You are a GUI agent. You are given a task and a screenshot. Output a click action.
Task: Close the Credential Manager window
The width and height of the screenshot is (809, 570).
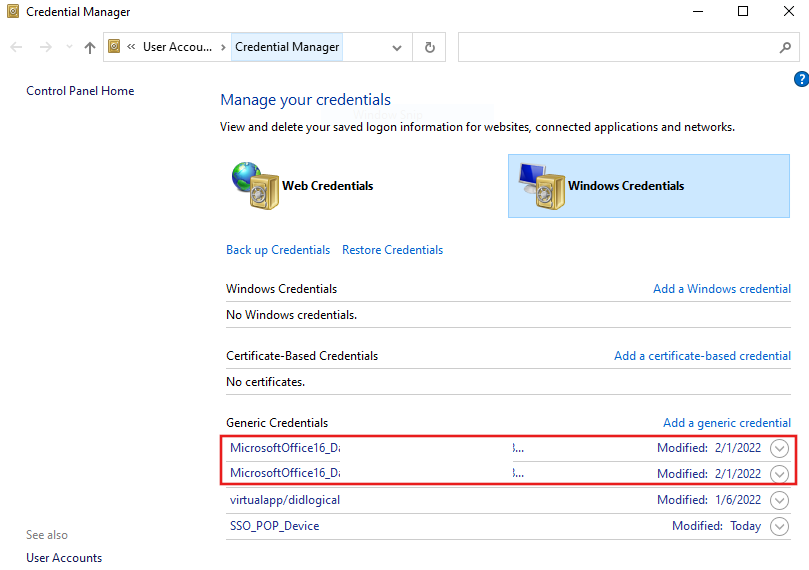pyautogui.click(x=788, y=11)
